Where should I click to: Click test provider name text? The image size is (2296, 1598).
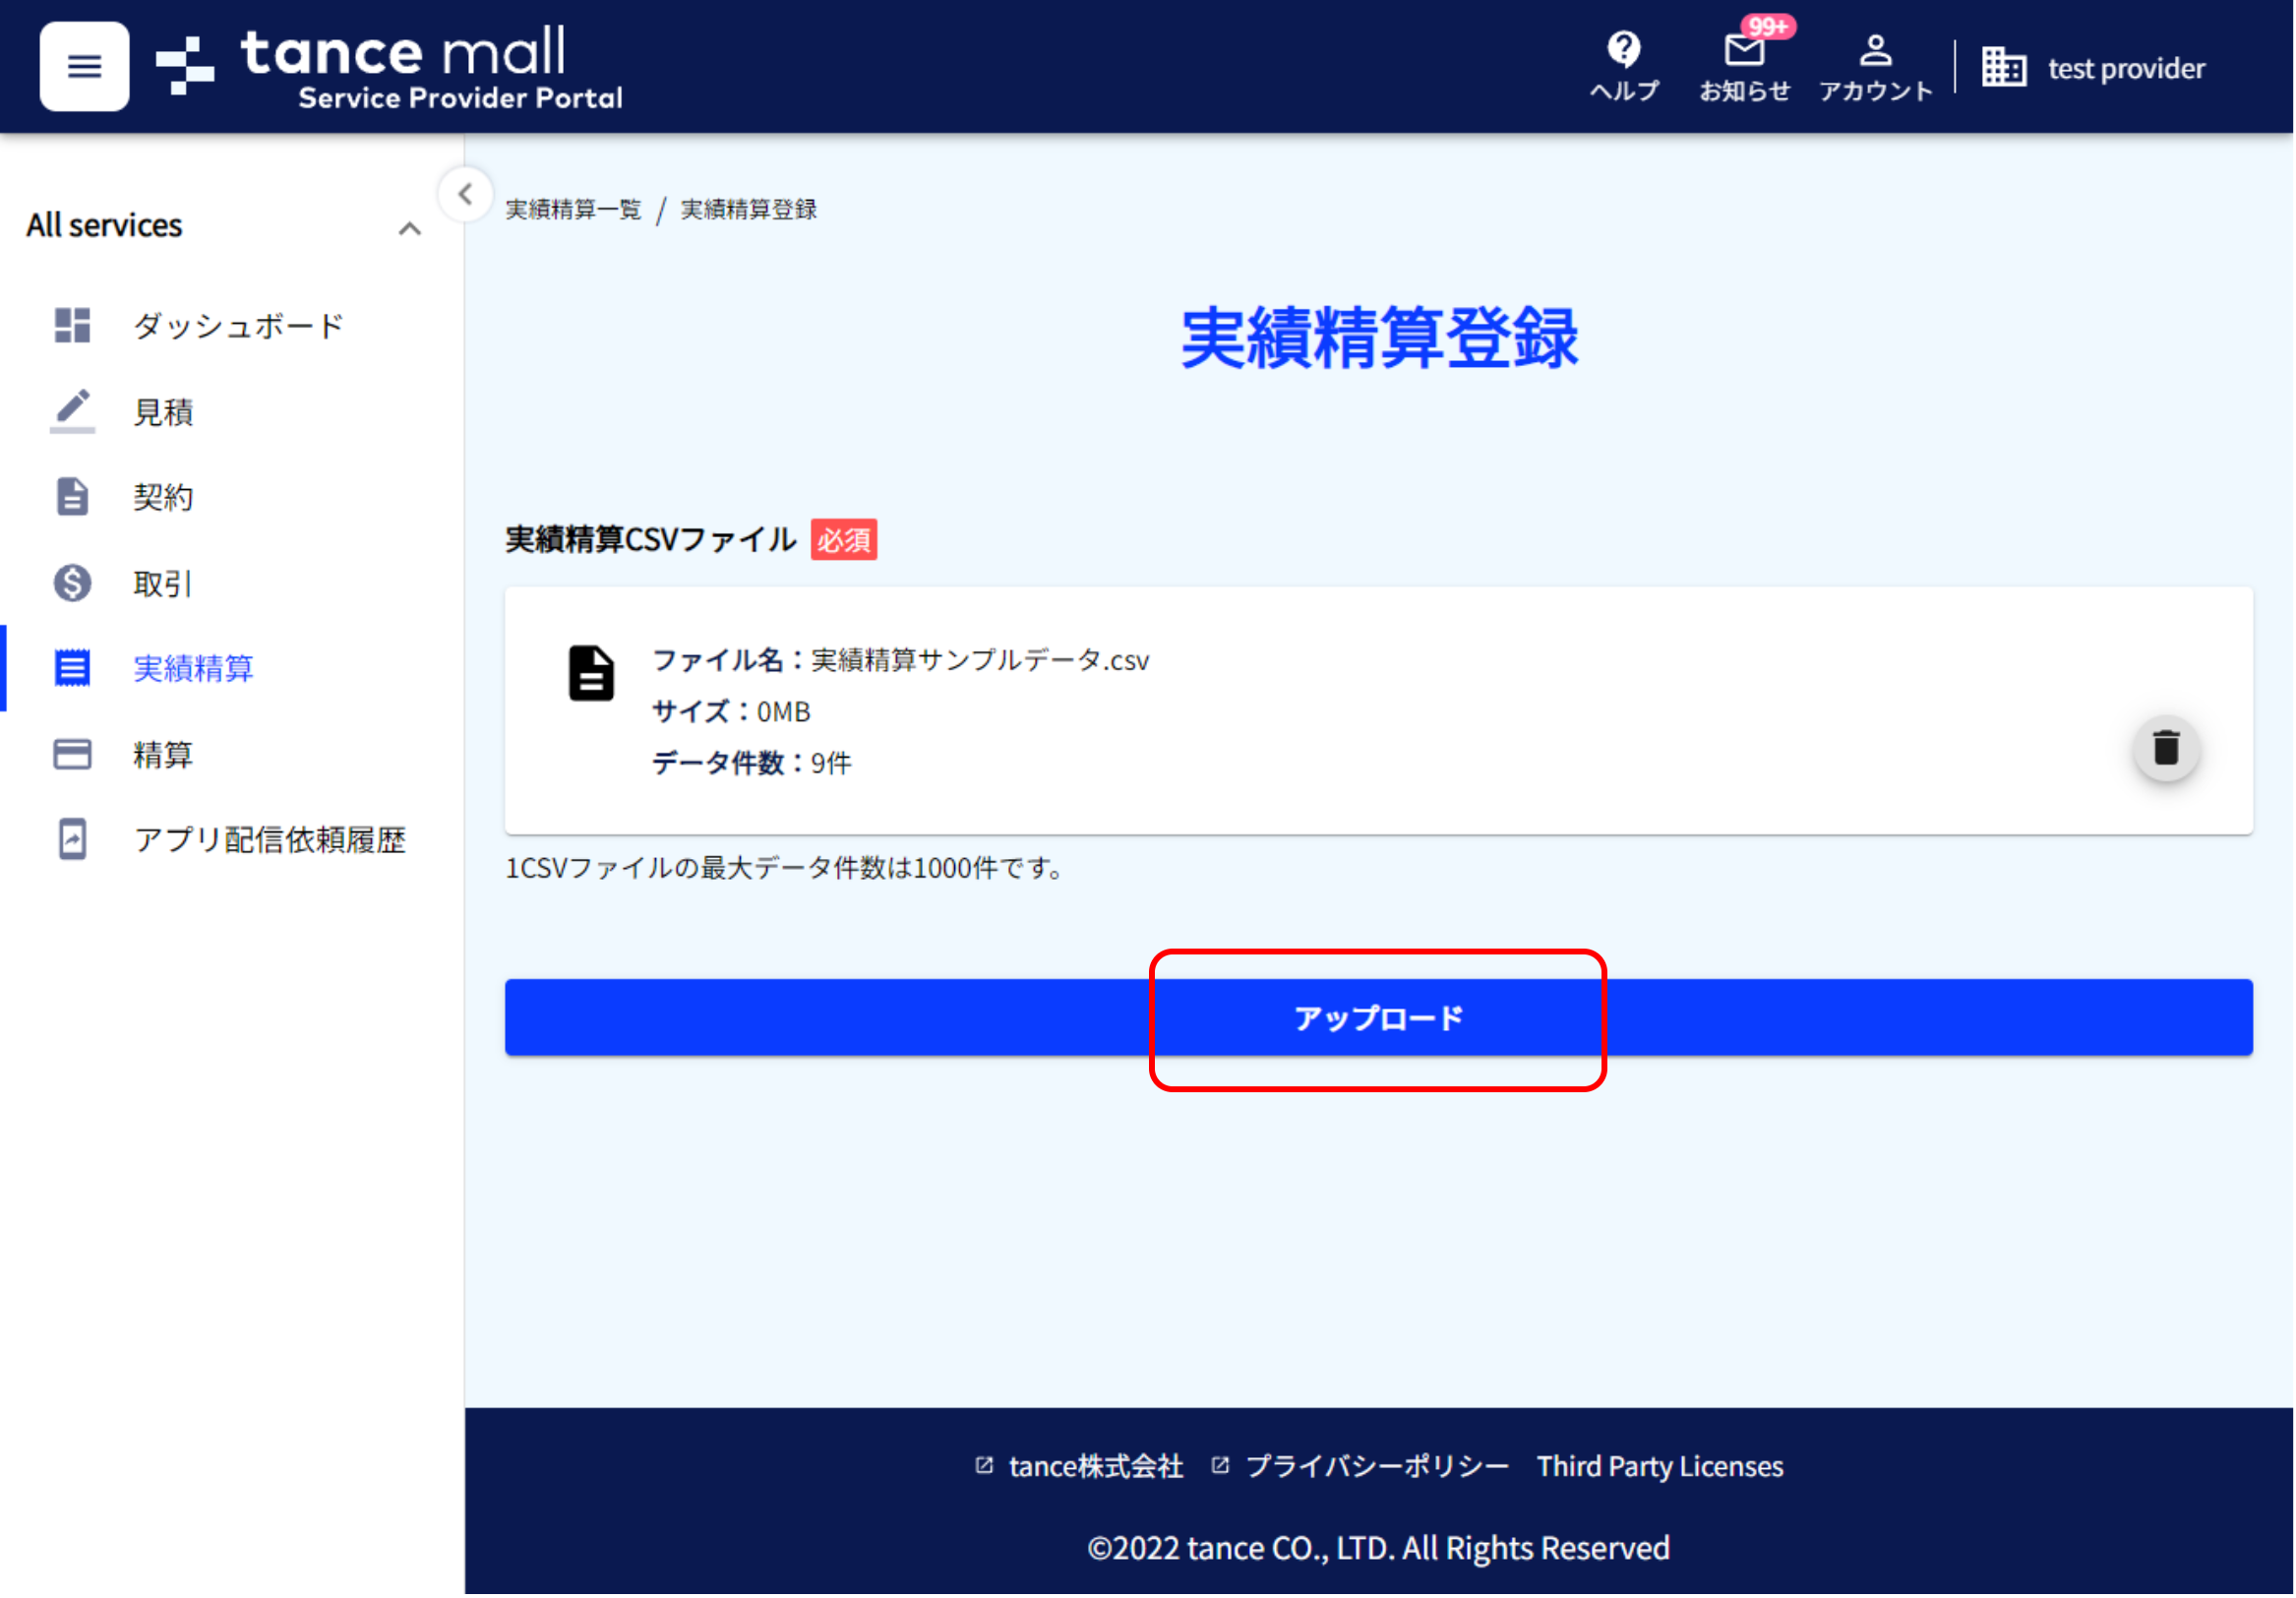tap(2127, 69)
